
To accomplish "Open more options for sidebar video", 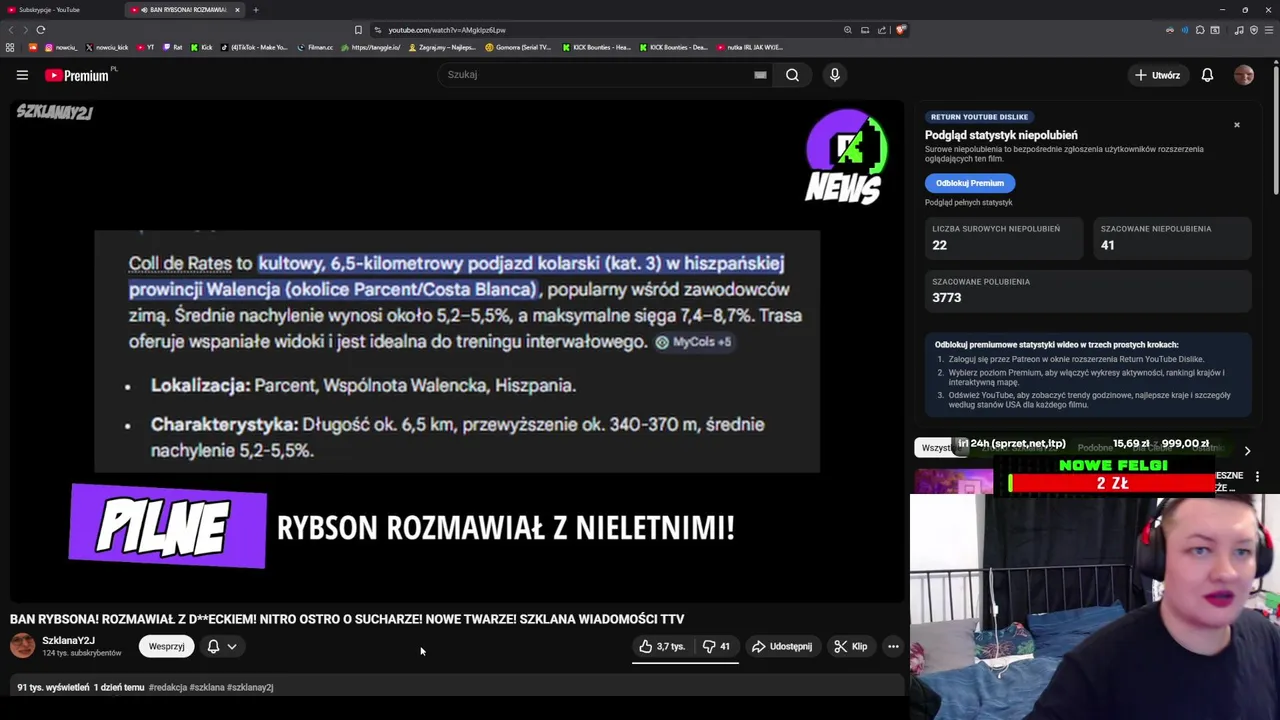I will [1257, 477].
